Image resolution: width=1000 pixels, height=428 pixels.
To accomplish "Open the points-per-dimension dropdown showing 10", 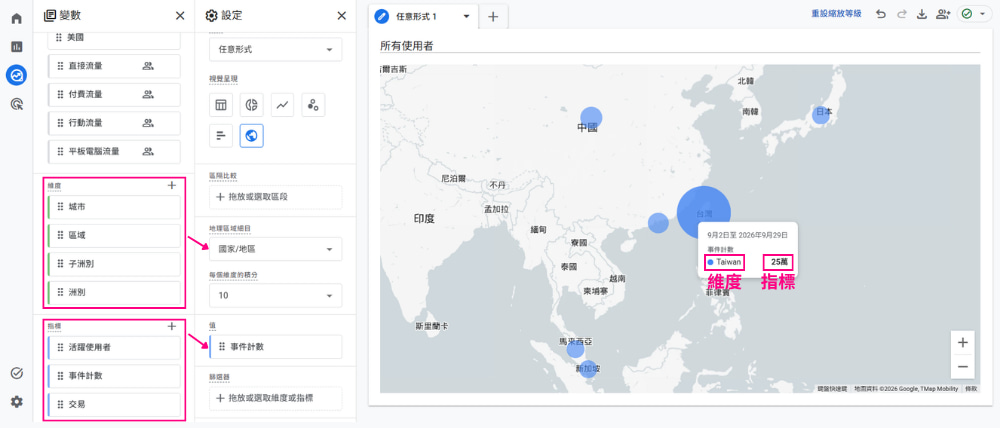I will point(276,295).
